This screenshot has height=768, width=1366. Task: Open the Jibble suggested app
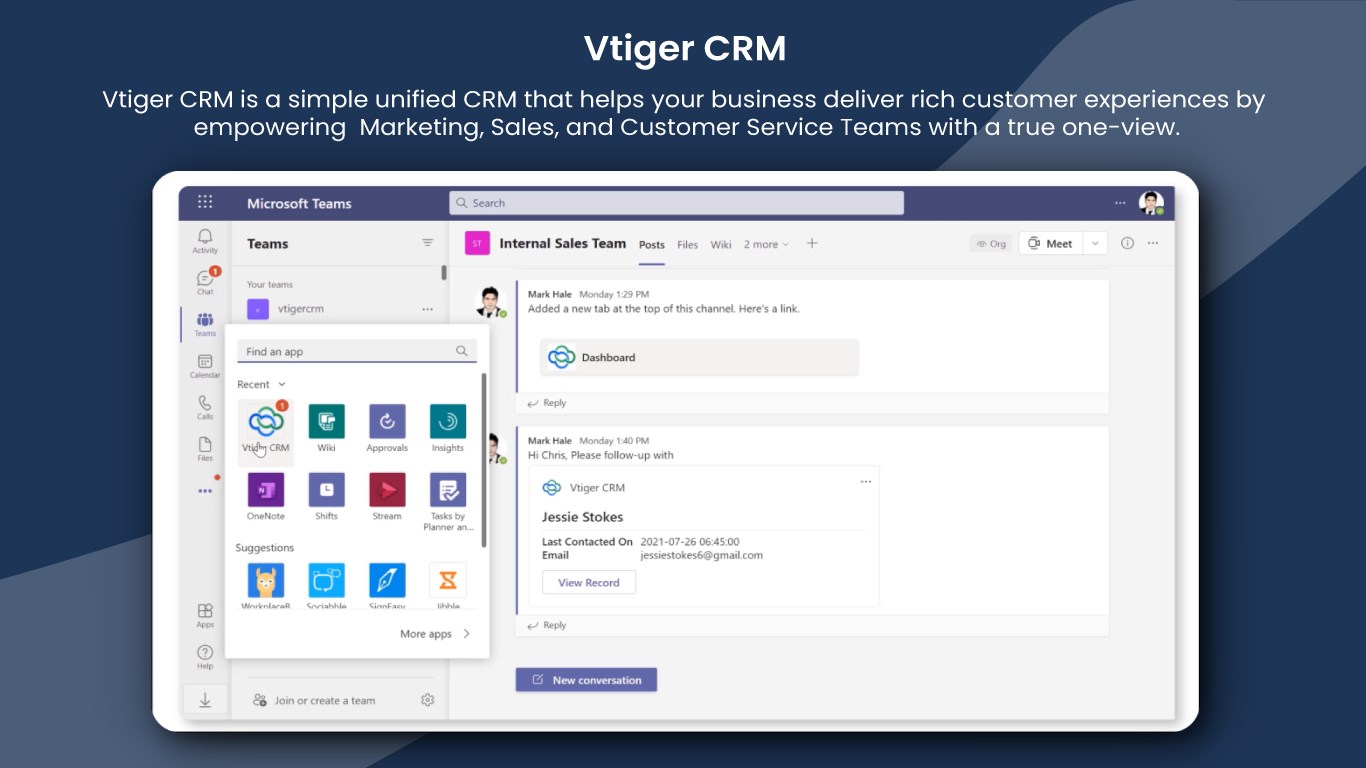click(x=448, y=586)
